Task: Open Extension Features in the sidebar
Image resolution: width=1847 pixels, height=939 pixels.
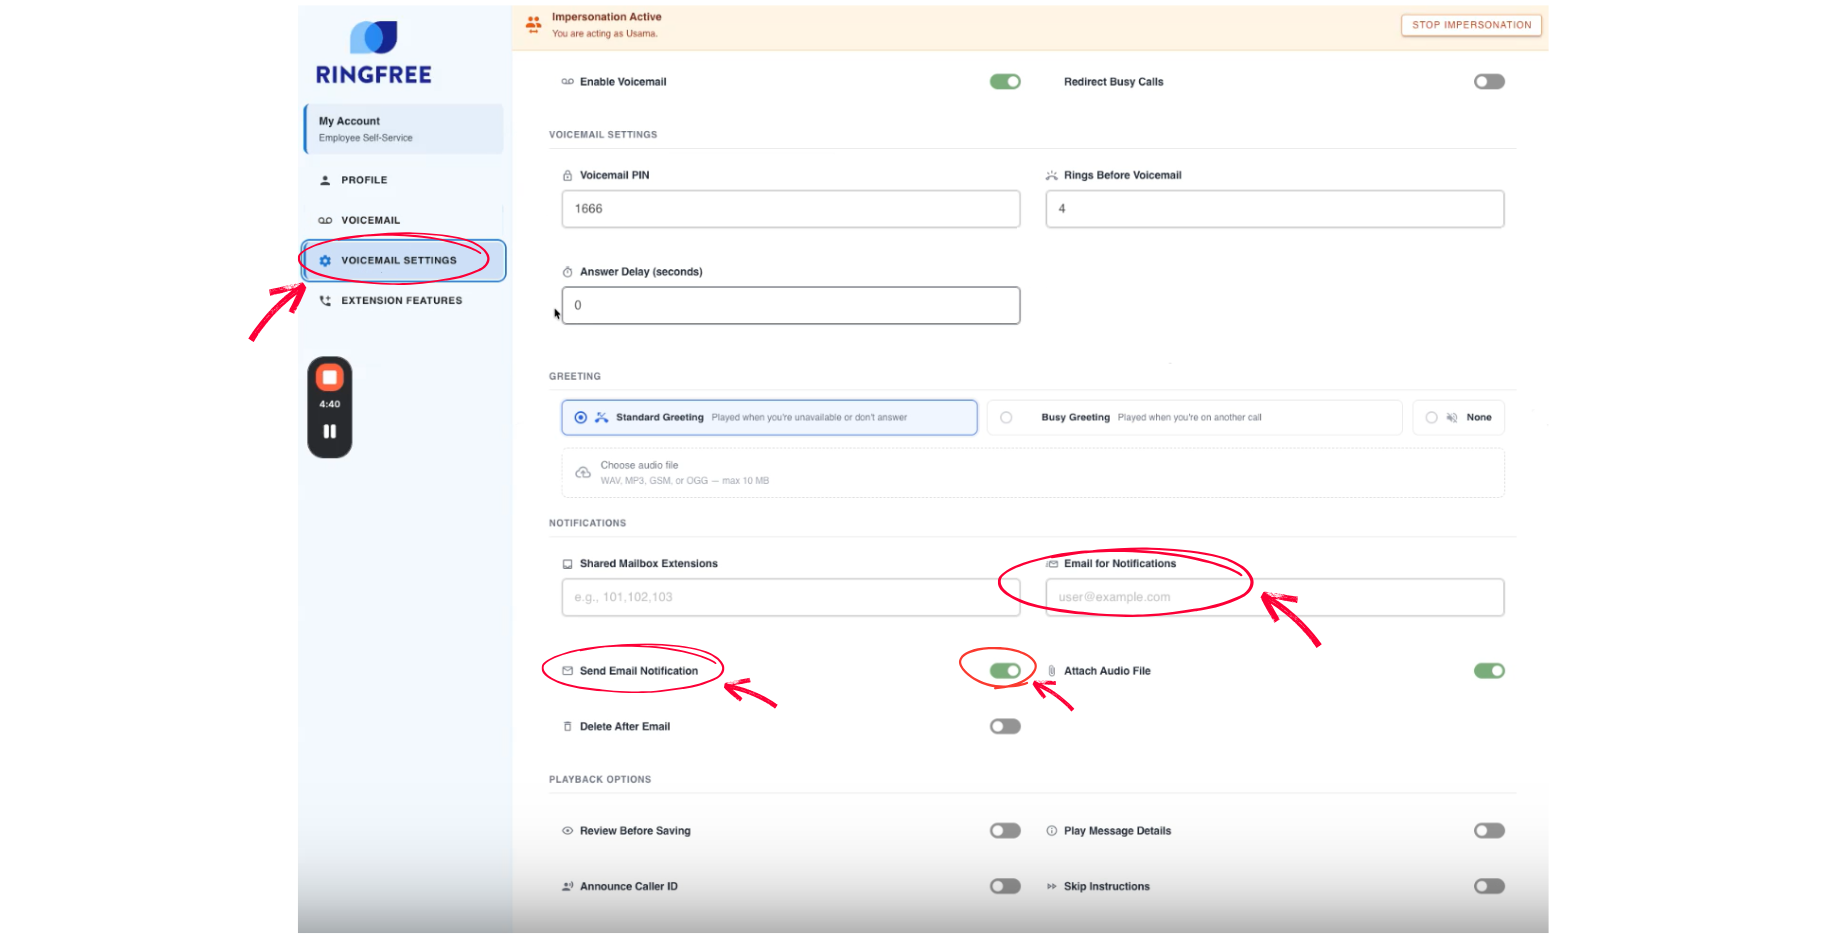Action: (401, 301)
